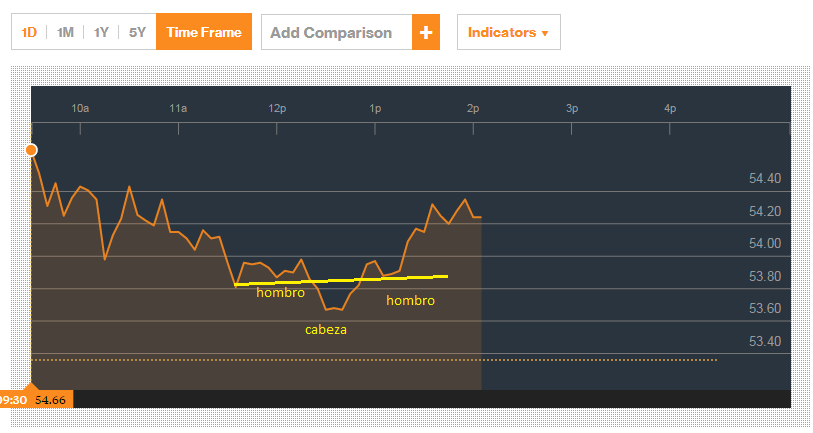Viewport: 813px width, 433px height.
Task: Switch to the 1M time range
Action: [x=65, y=32]
